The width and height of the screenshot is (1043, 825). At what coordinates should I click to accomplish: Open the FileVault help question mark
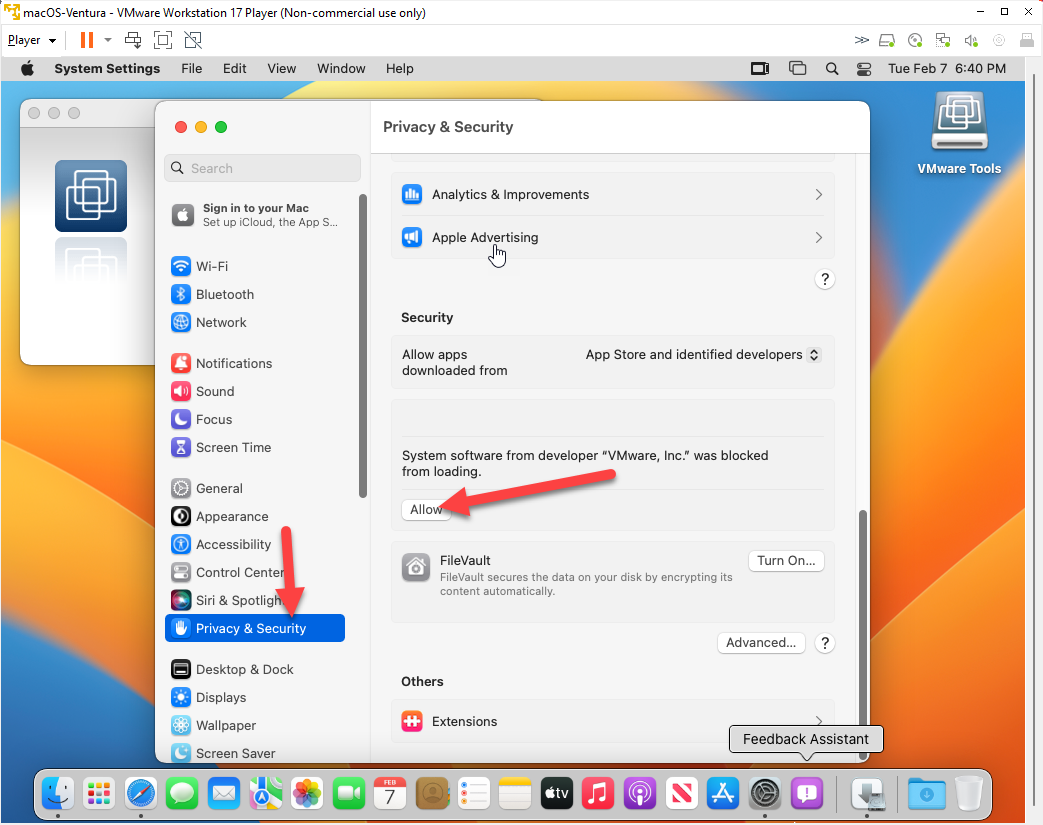(x=824, y=643)
